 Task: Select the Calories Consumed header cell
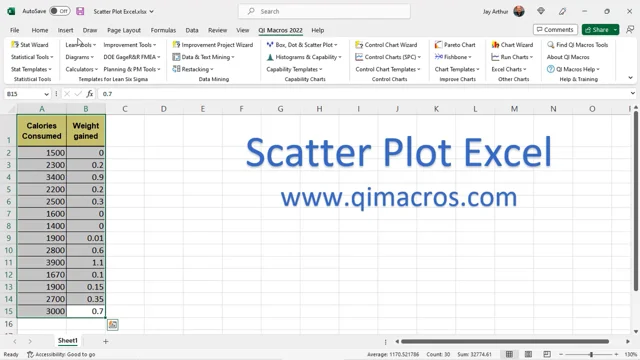click(x=42, y=131)
